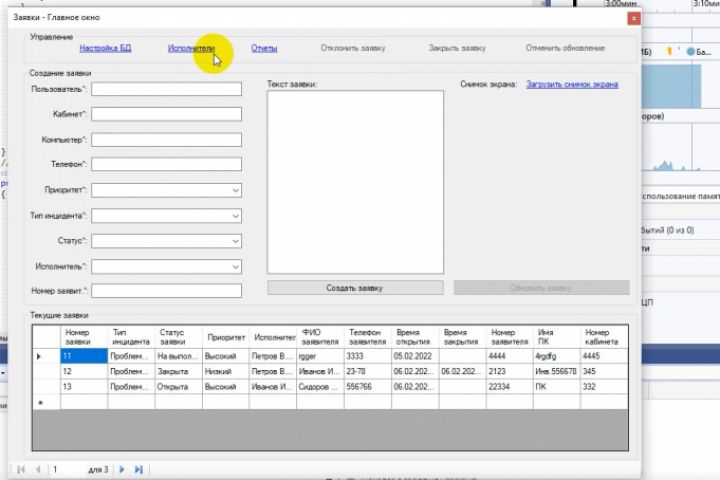Open the Отчеты link
This screenshot has height=480, width=720.
(x=264, y=48)
